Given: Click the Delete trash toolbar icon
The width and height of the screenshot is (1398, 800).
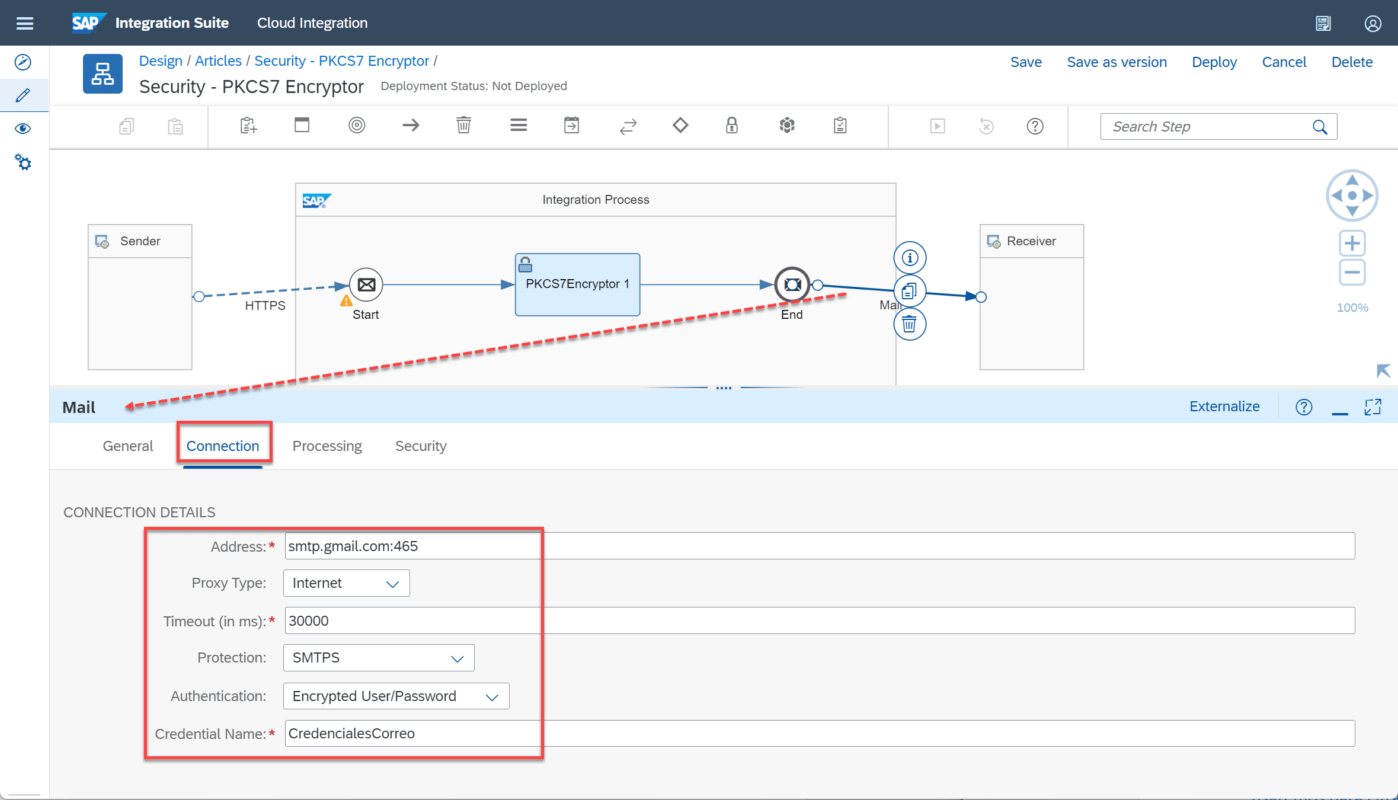Looking at the screenshot, I should (464, 126).
